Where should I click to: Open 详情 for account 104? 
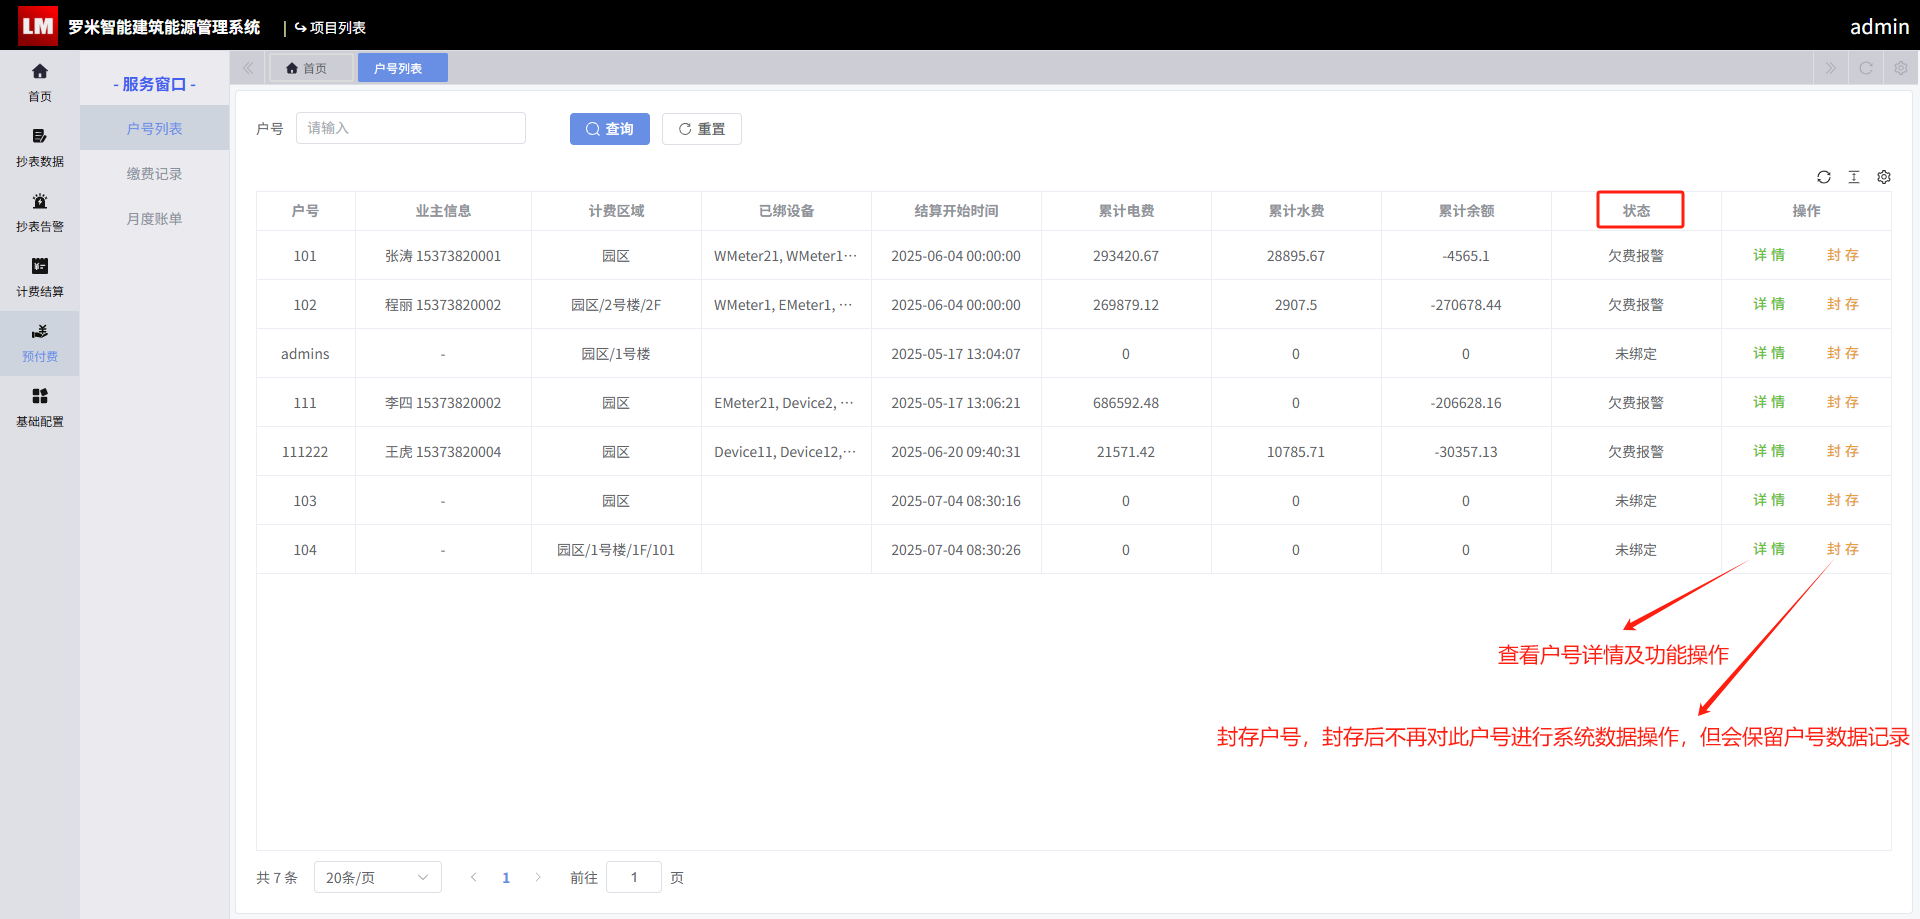pyautogui.click(x=1769, y=549)
